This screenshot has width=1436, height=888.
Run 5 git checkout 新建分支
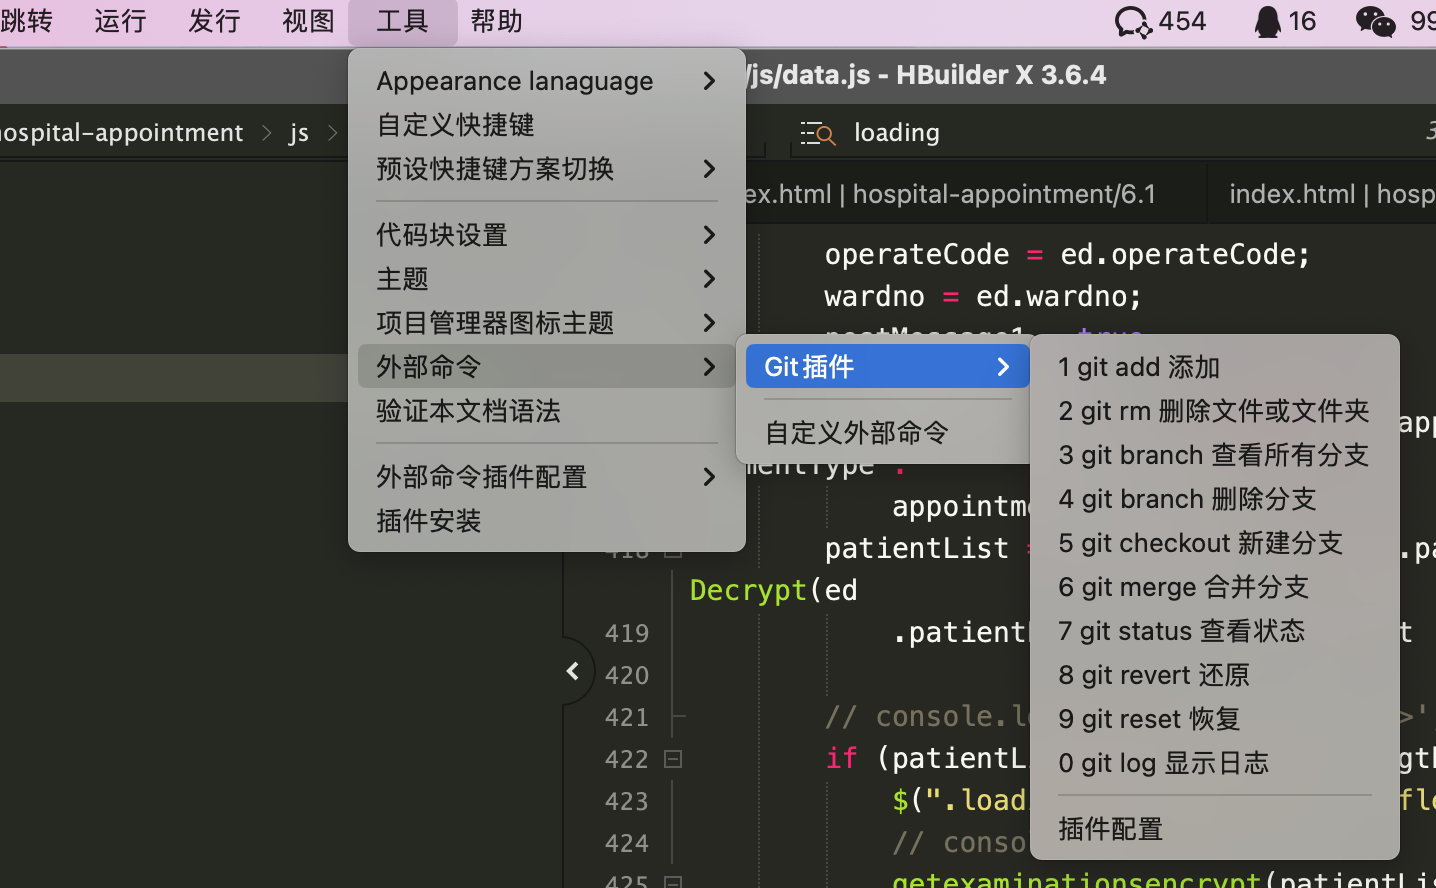coord(1215,543)
